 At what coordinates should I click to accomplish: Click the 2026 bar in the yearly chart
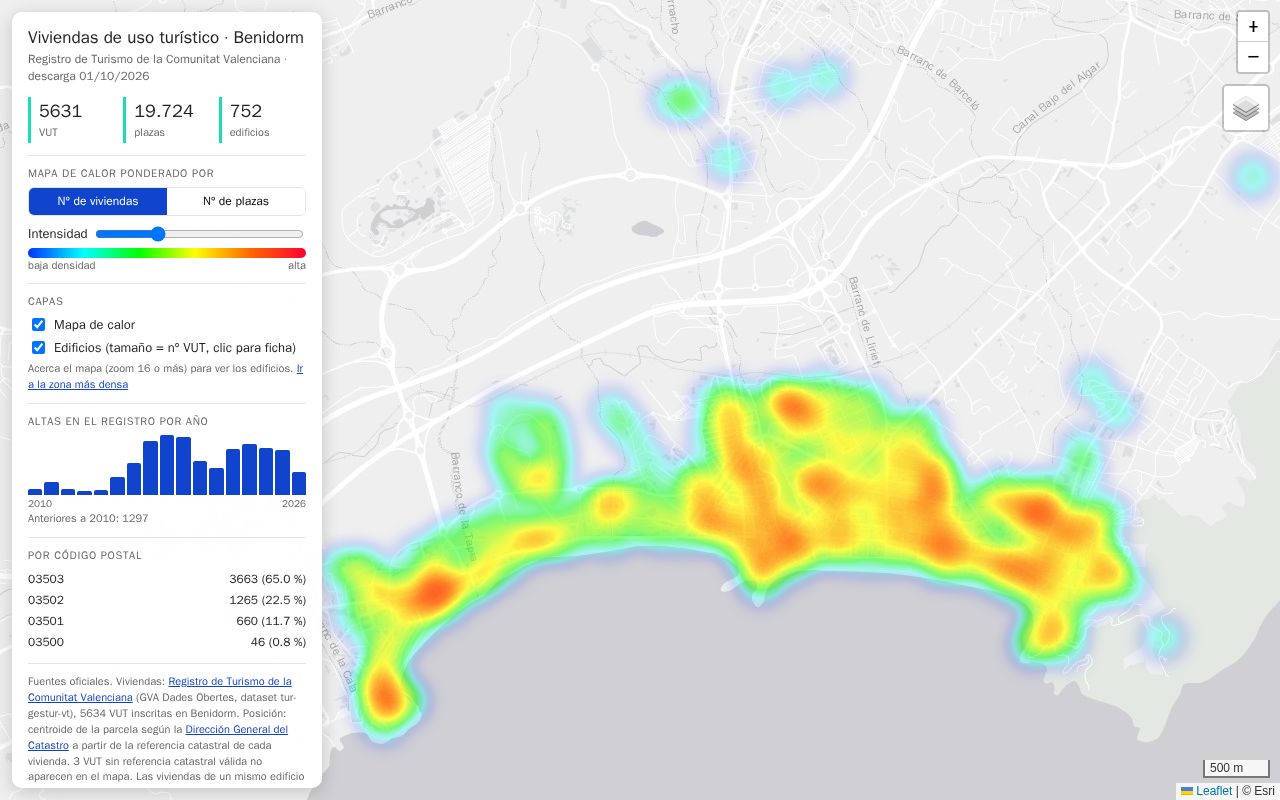coord(299,484)
